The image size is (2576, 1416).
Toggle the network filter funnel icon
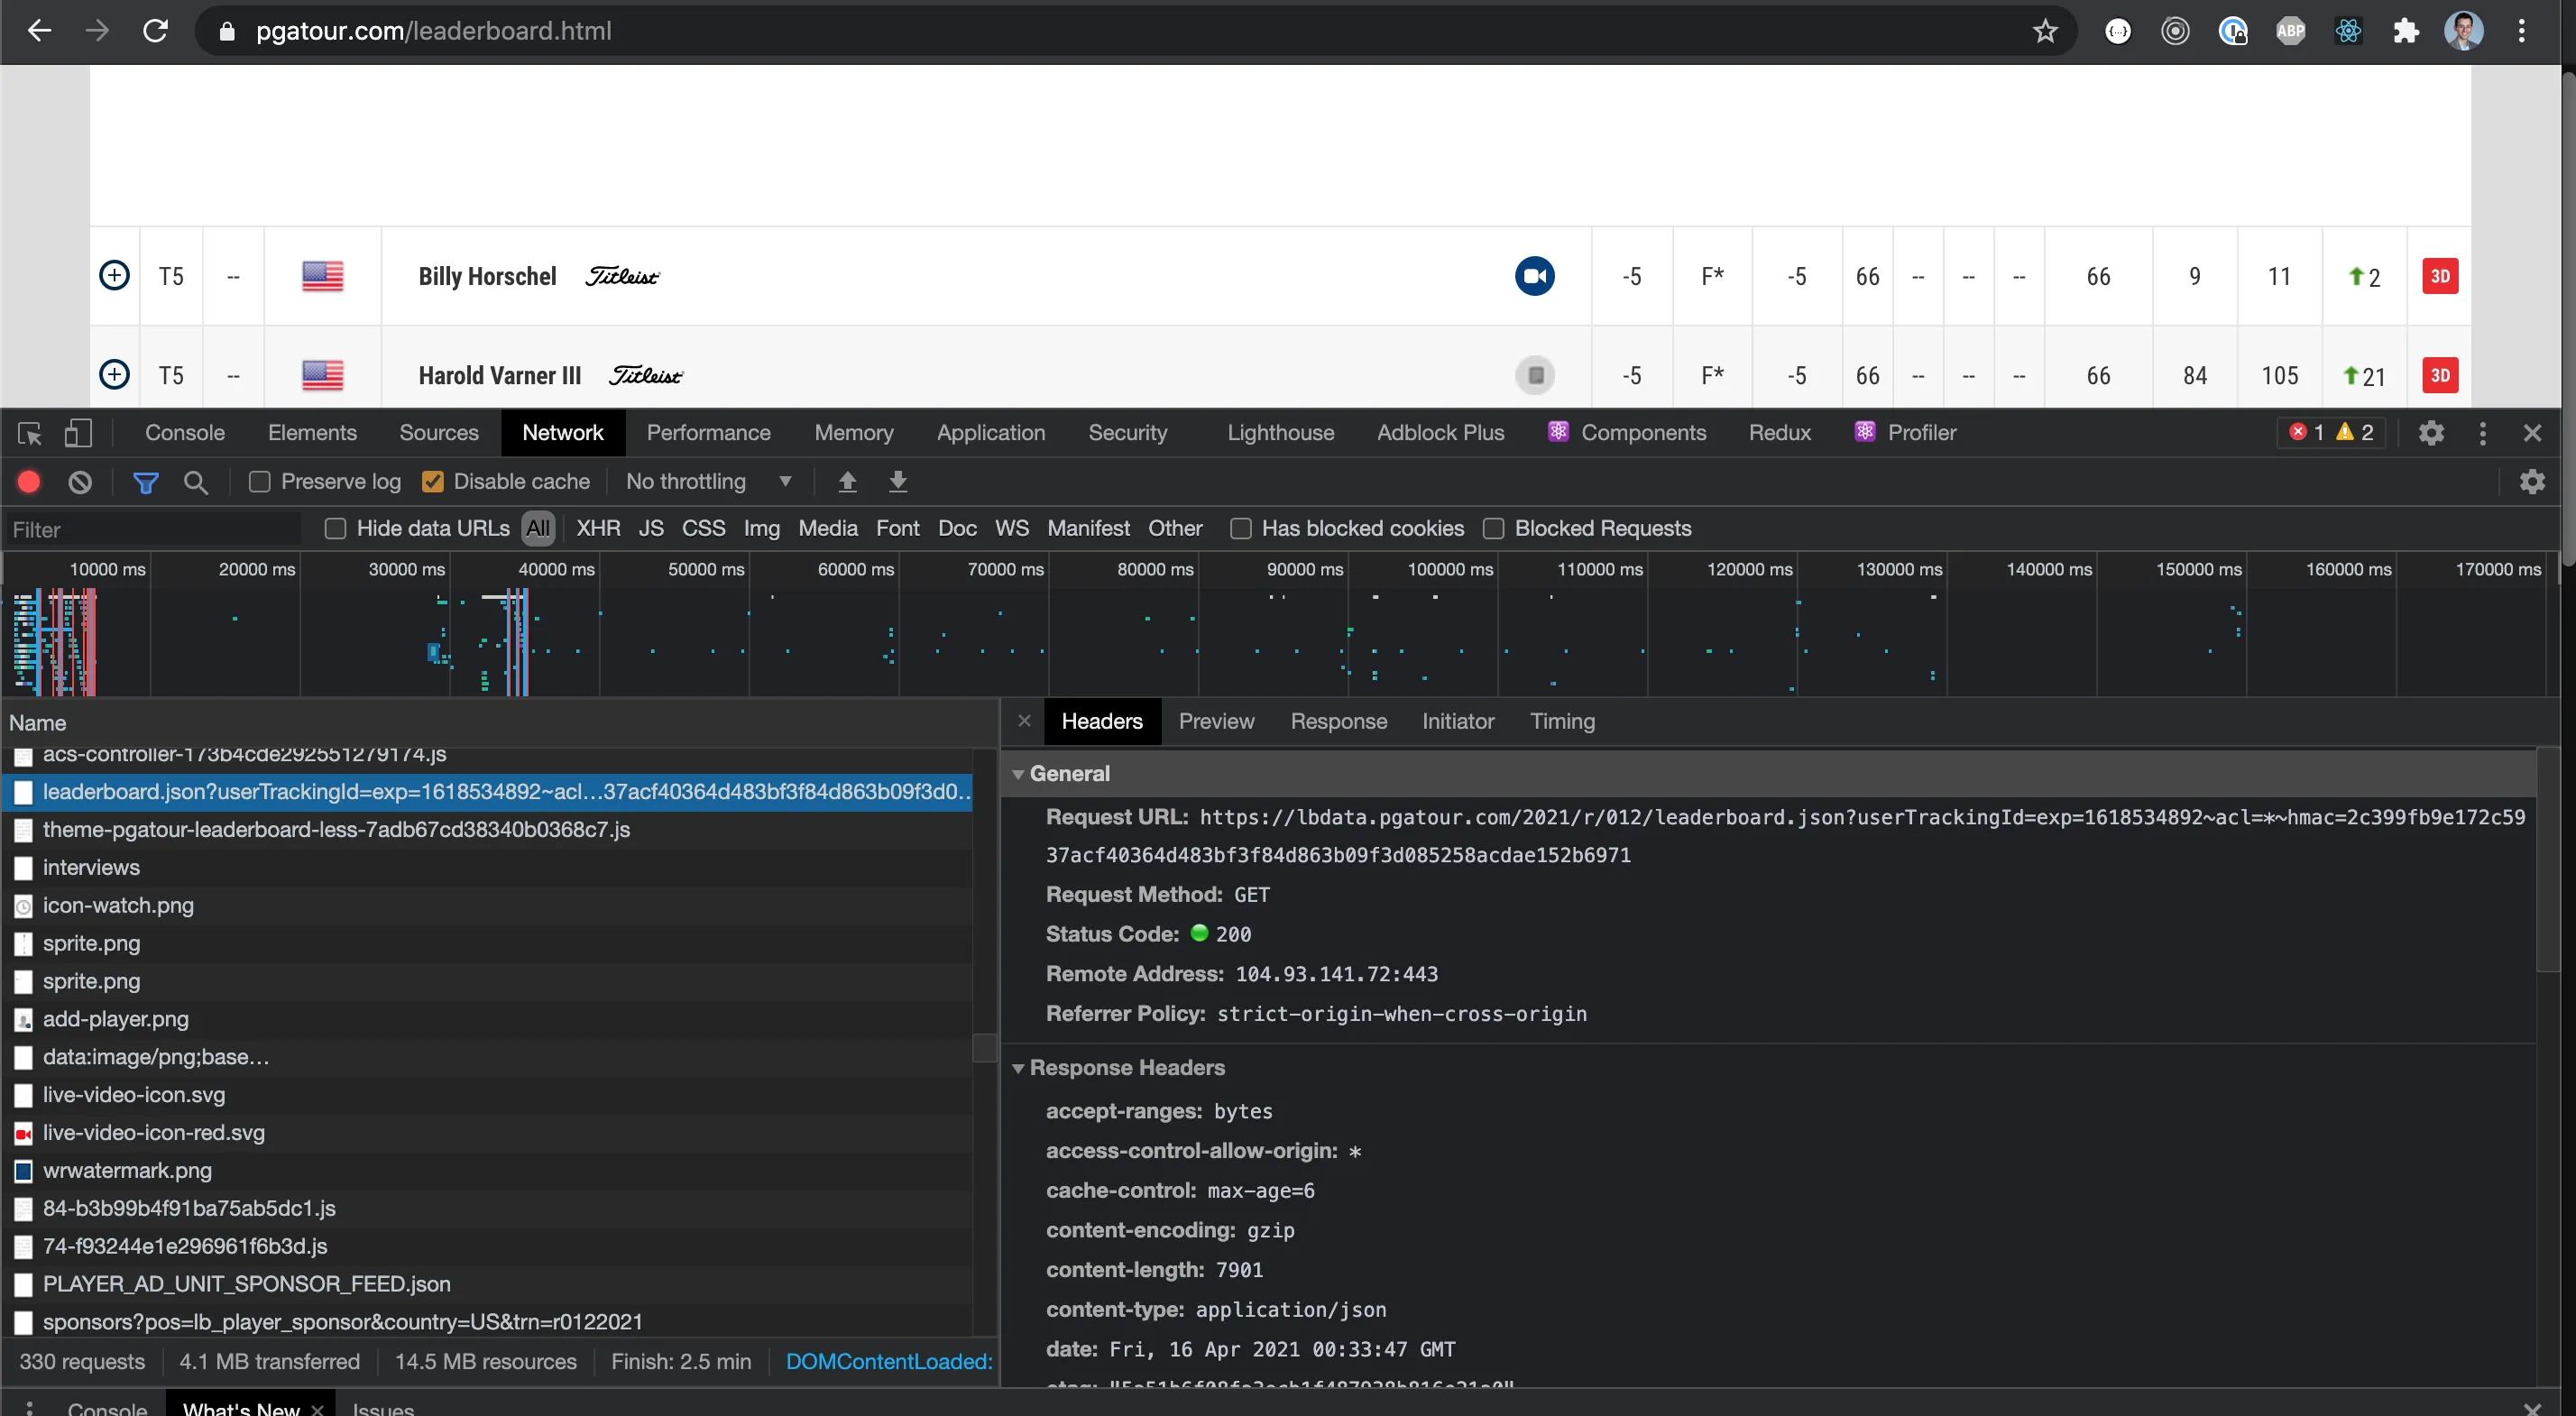click(146, 482)
